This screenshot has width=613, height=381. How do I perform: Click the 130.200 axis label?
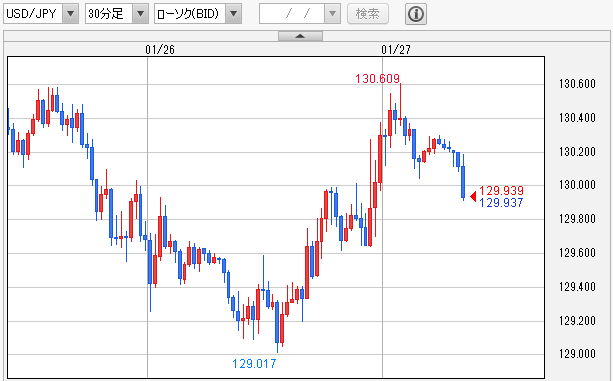click(x=577, y=152)
